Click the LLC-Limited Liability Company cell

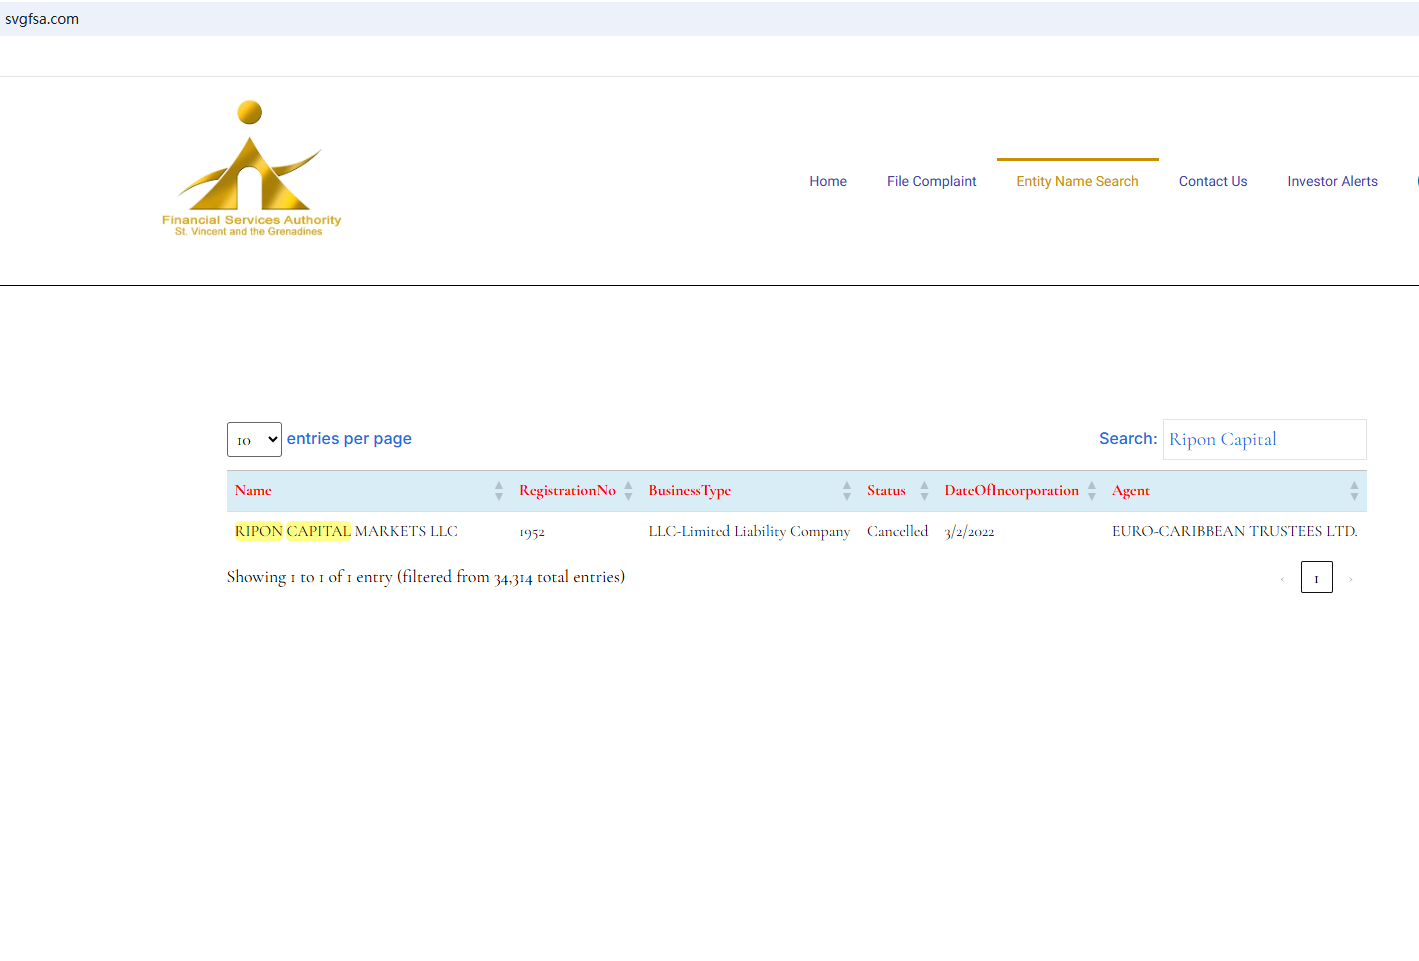[749, 531]
